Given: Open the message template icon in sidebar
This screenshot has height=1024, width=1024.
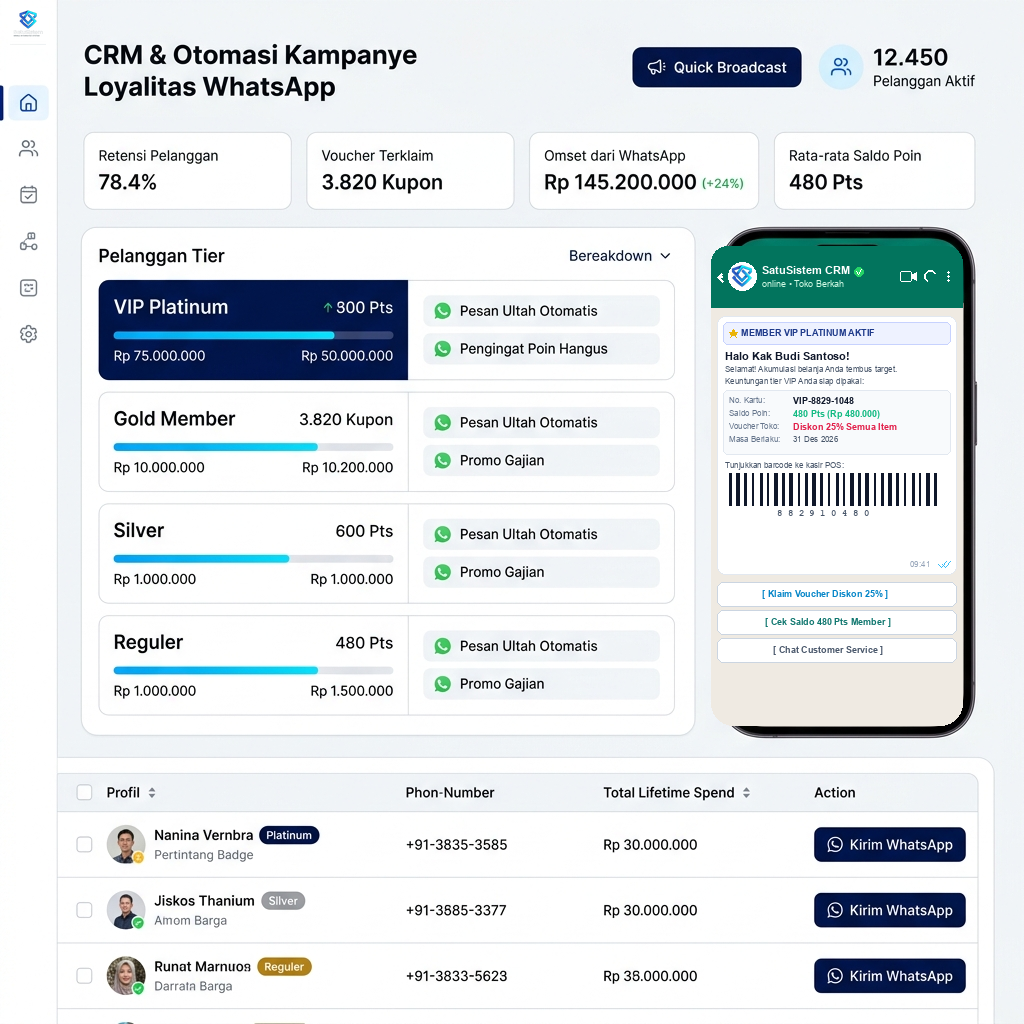Looking at the screenshot, I should pyautogui.click(x=28, y=288).
